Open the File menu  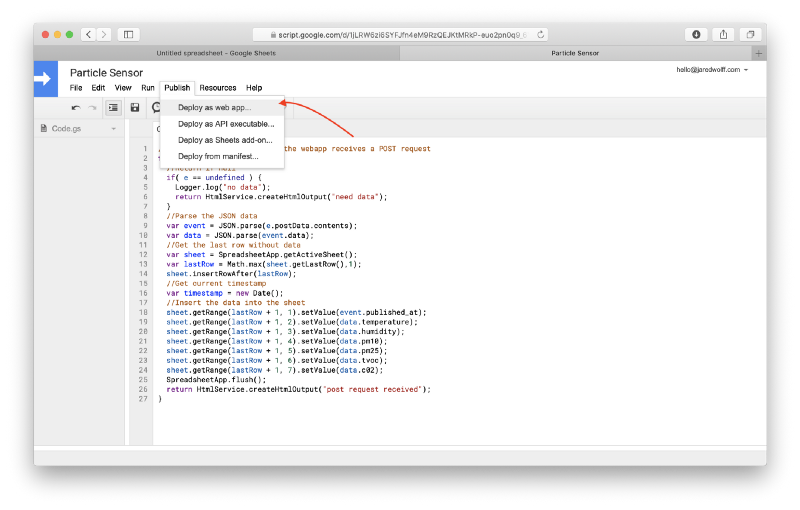click(x=76, y=88)
